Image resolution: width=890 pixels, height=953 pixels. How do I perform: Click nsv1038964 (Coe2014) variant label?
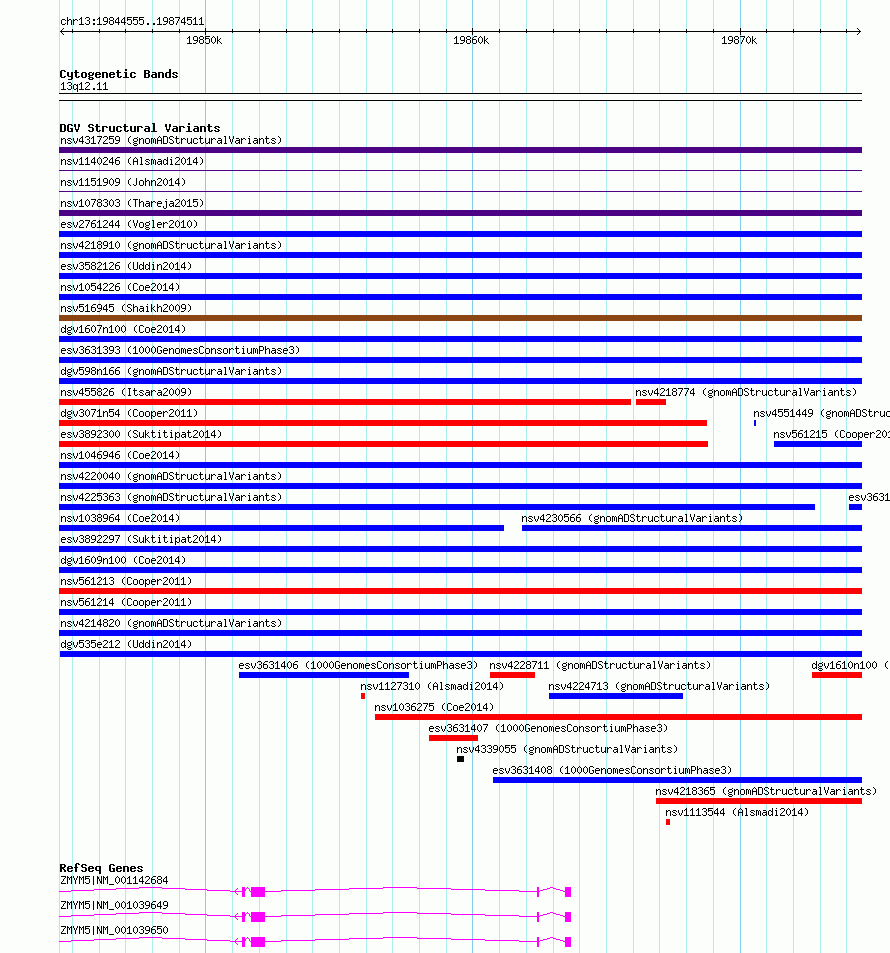point(120,518)
